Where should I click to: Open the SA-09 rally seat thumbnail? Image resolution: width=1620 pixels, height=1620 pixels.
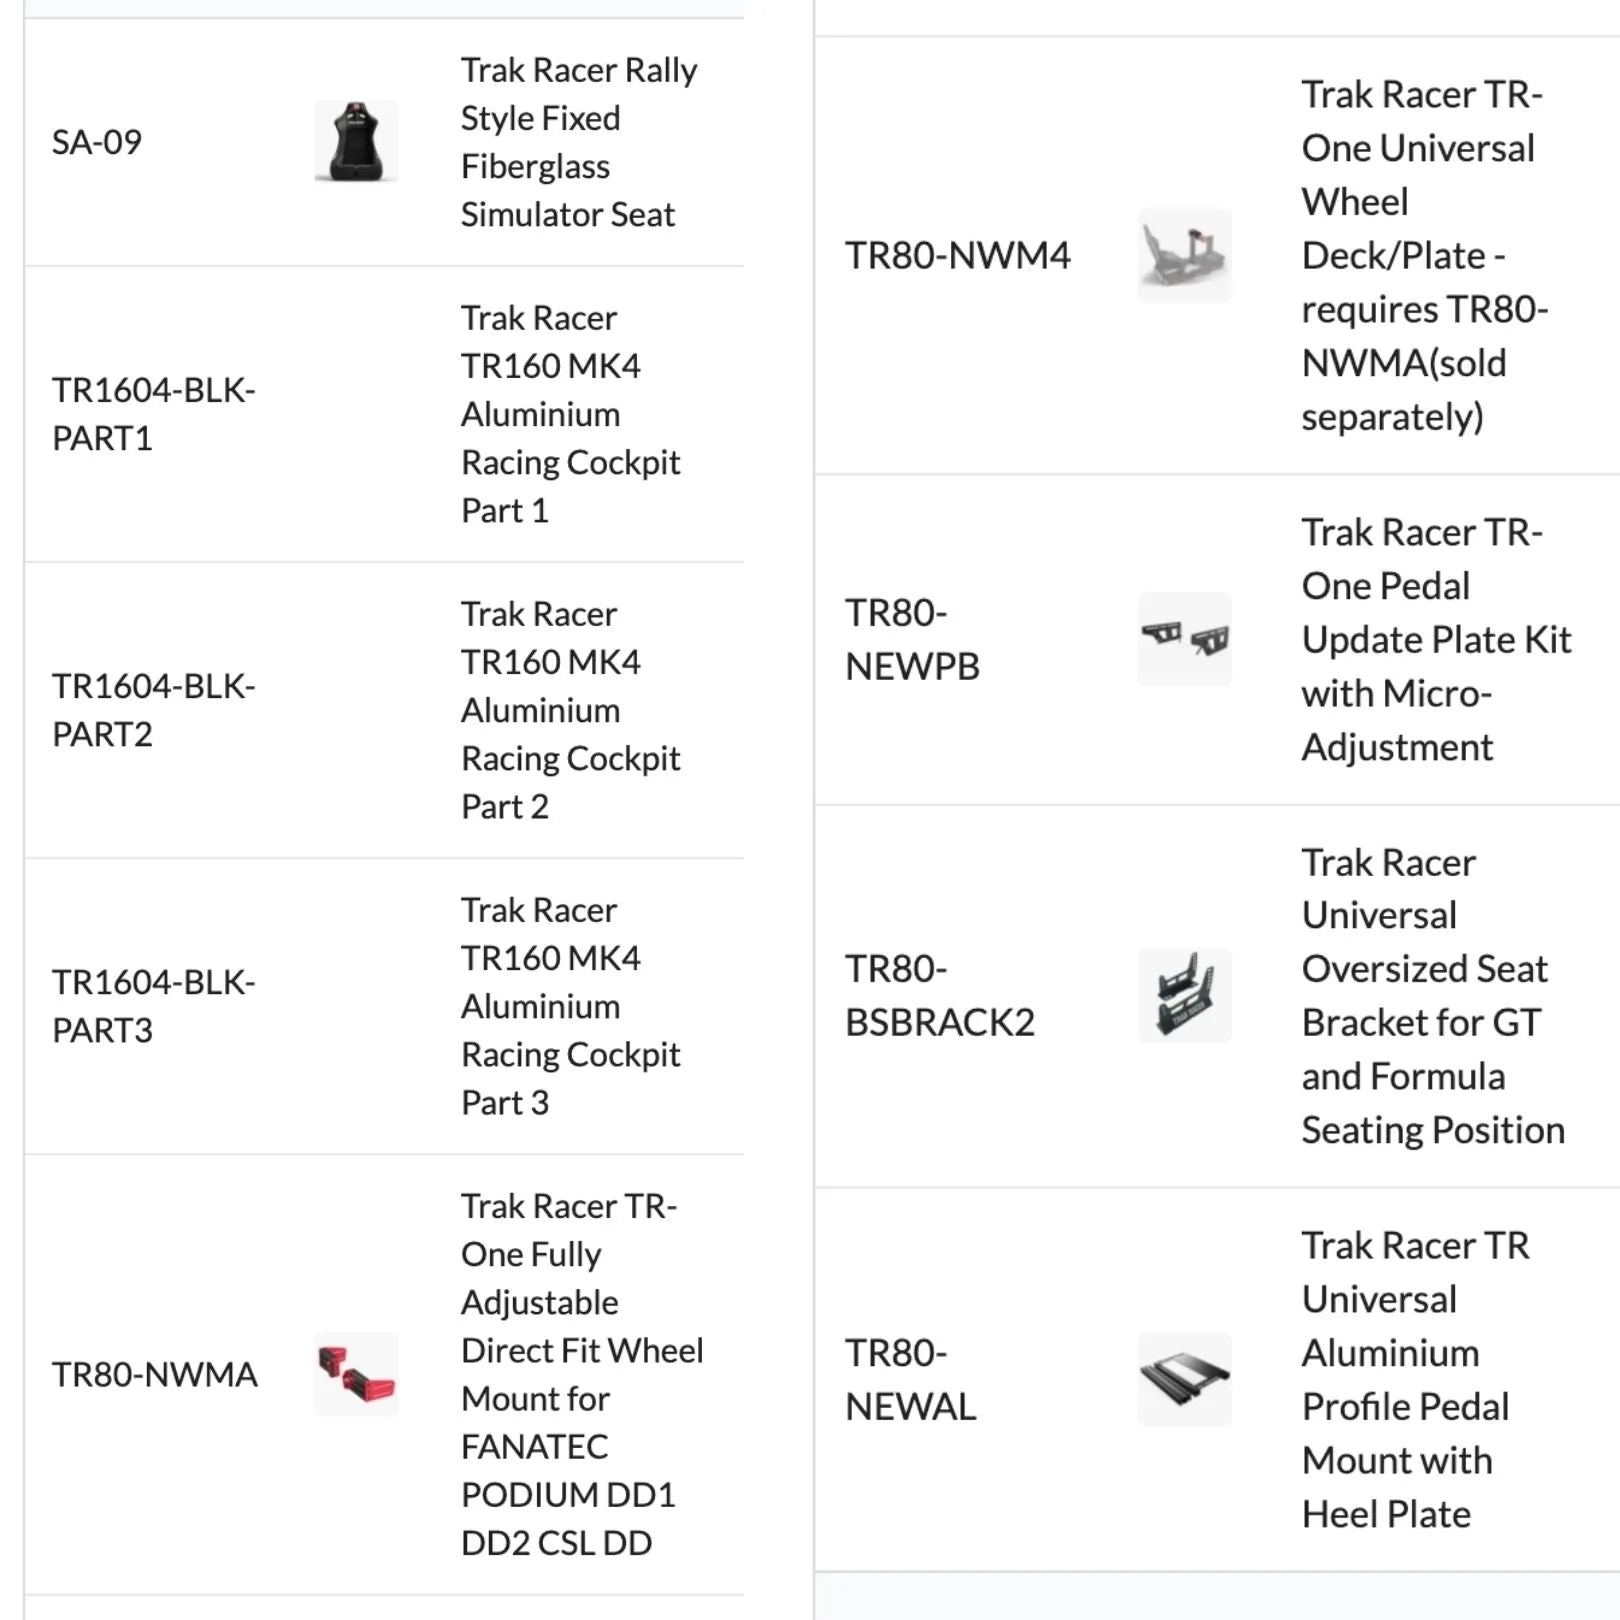(x=356, y=141)
